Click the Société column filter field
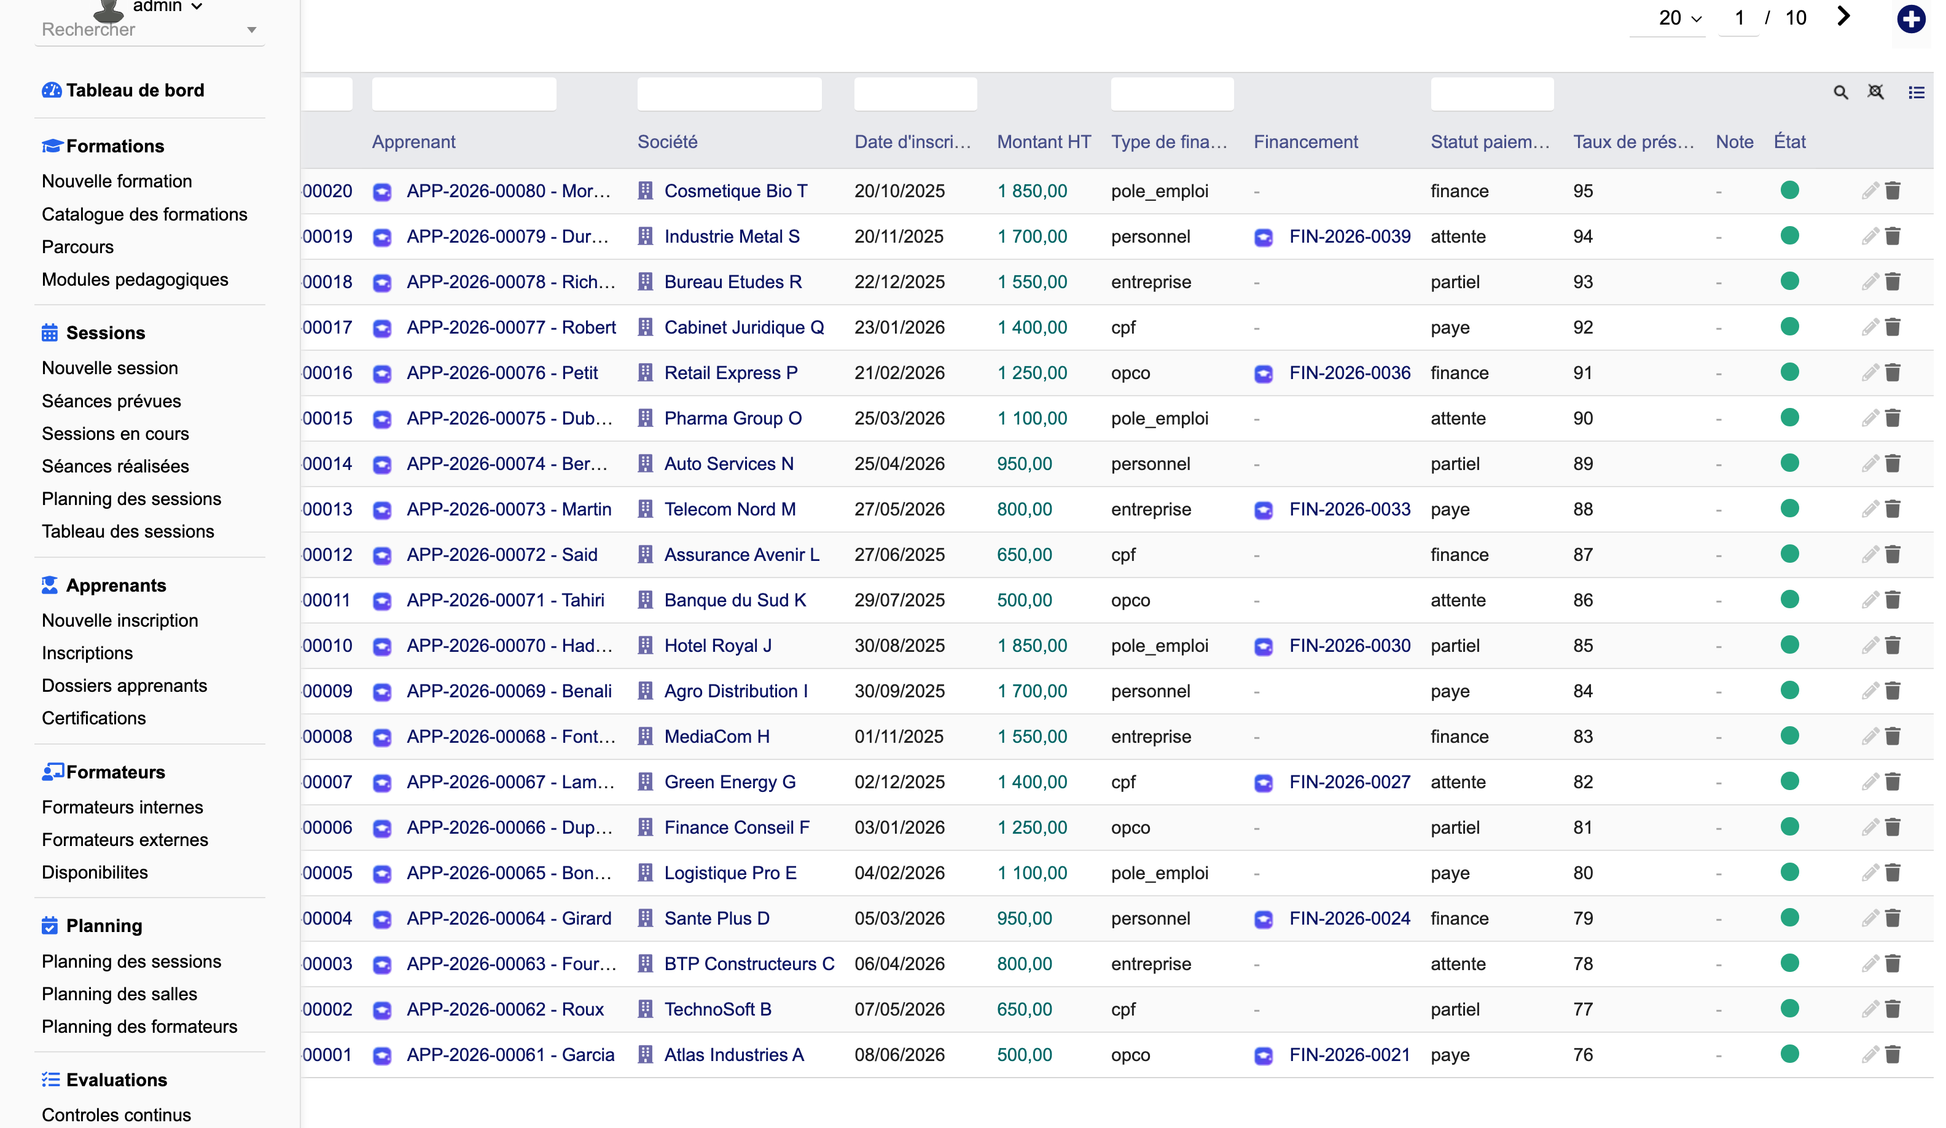Image resolution: width=1946 pixels, height=1128 pixels. (x=729, y=94)
